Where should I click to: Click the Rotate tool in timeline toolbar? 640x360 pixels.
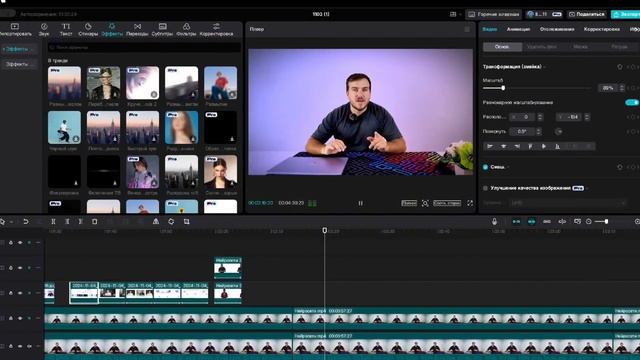coord(171,222)
